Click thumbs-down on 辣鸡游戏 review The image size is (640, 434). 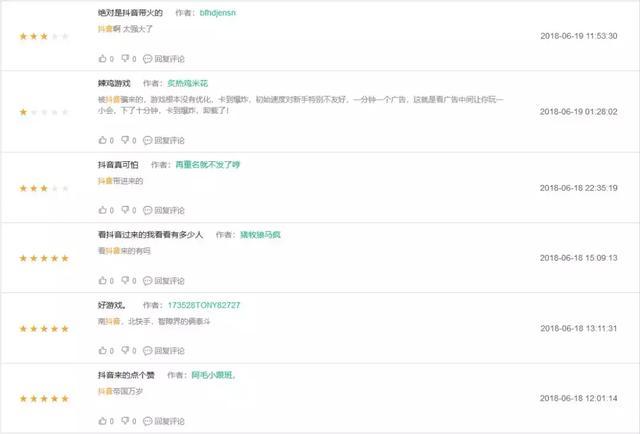[125, 140]
